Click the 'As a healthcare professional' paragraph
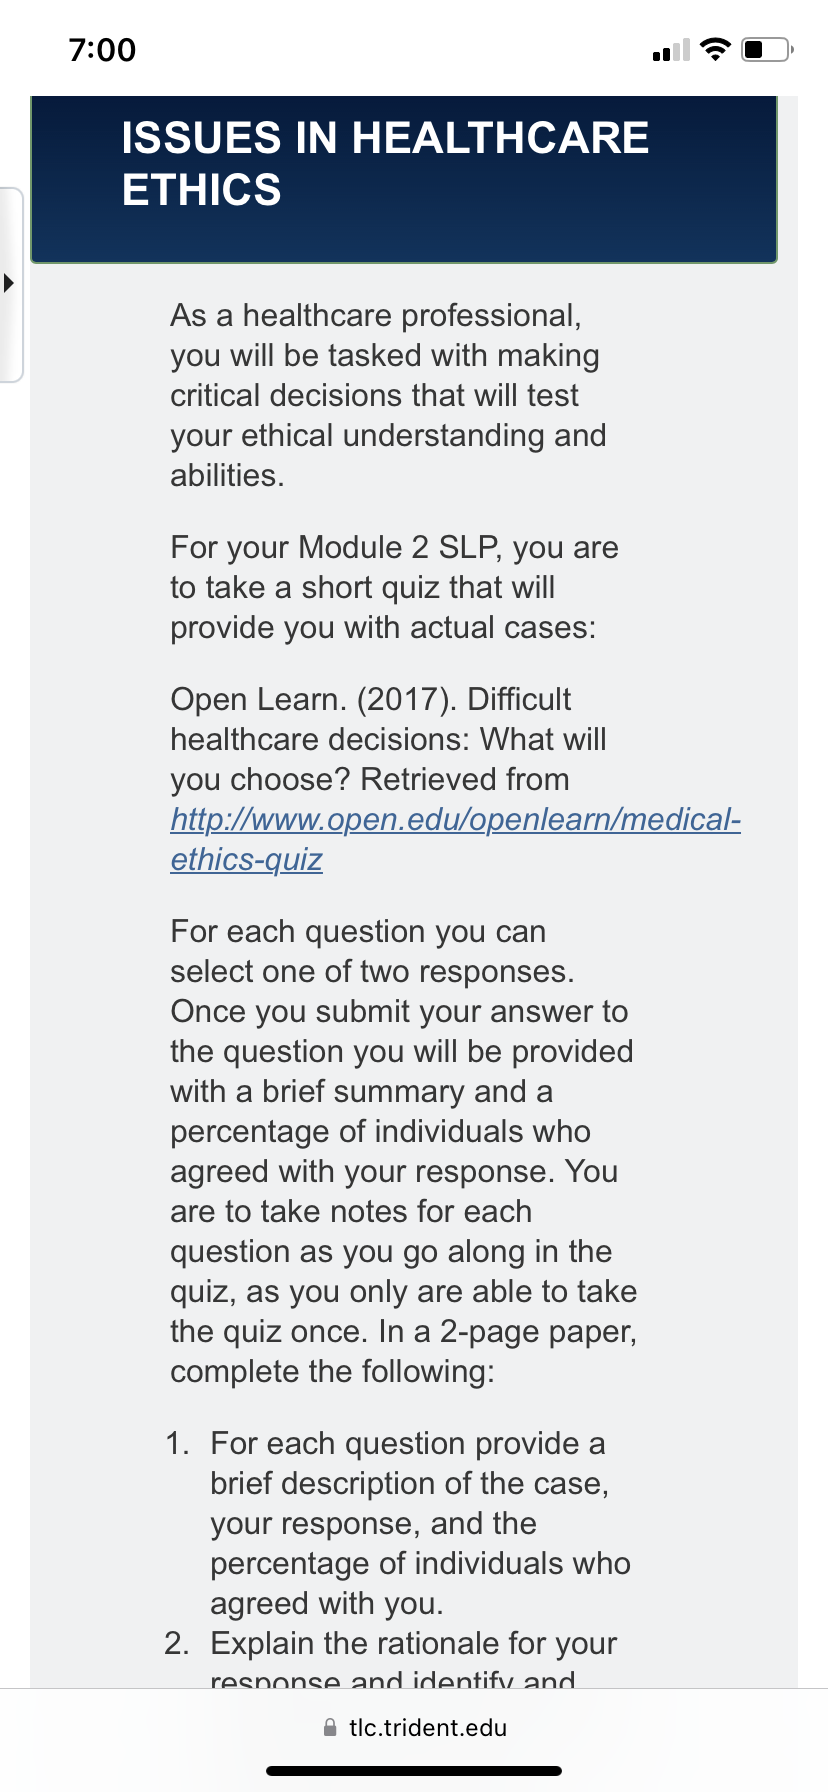Viewport: 828px width, 1792px height. point(388,395)
